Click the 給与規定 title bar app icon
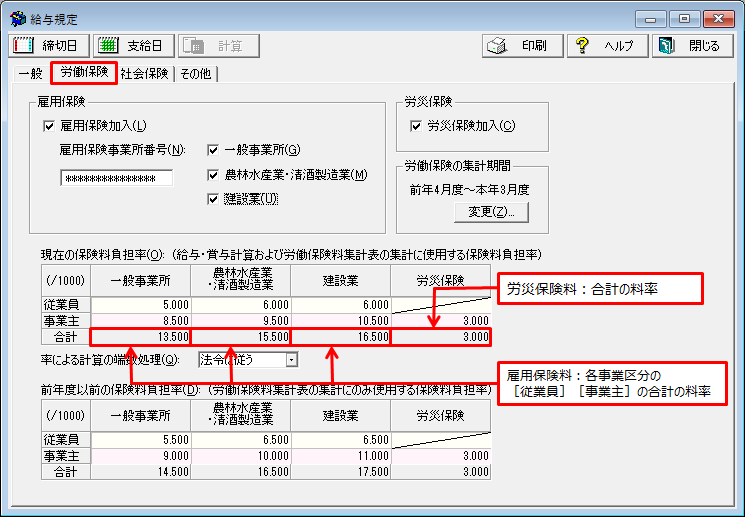745x517 pixels. pos(17,19)
